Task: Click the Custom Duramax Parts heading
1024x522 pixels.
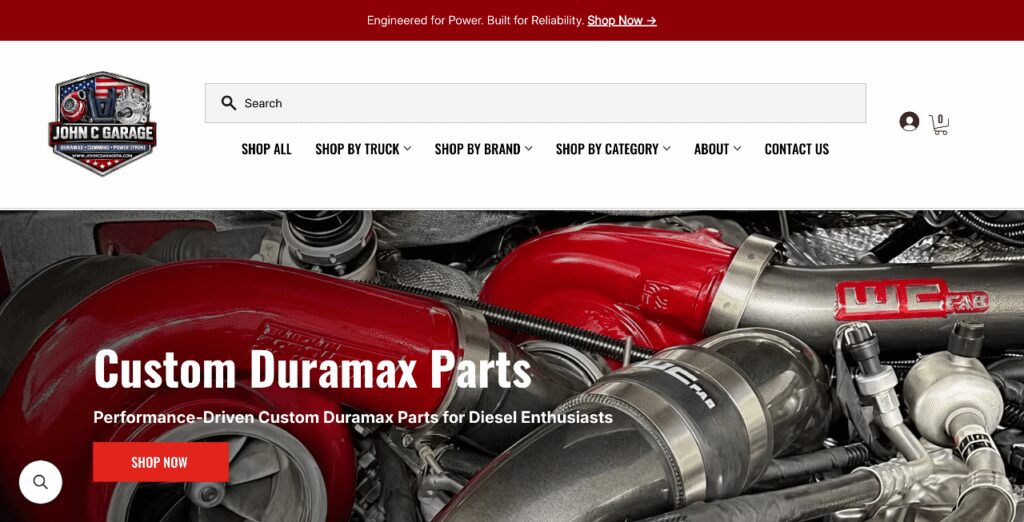Action: tap(312, 369)
